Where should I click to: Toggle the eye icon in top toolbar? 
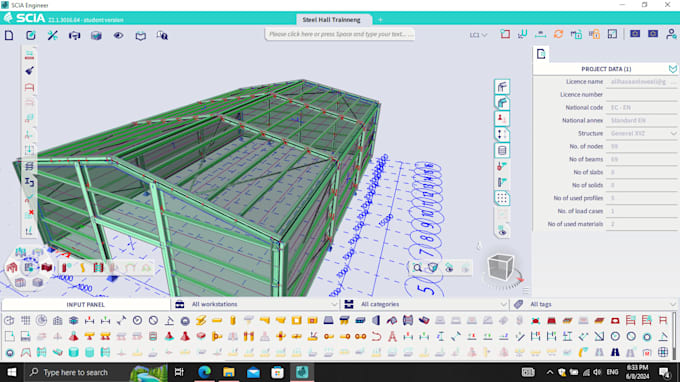[x=118, y=35]
